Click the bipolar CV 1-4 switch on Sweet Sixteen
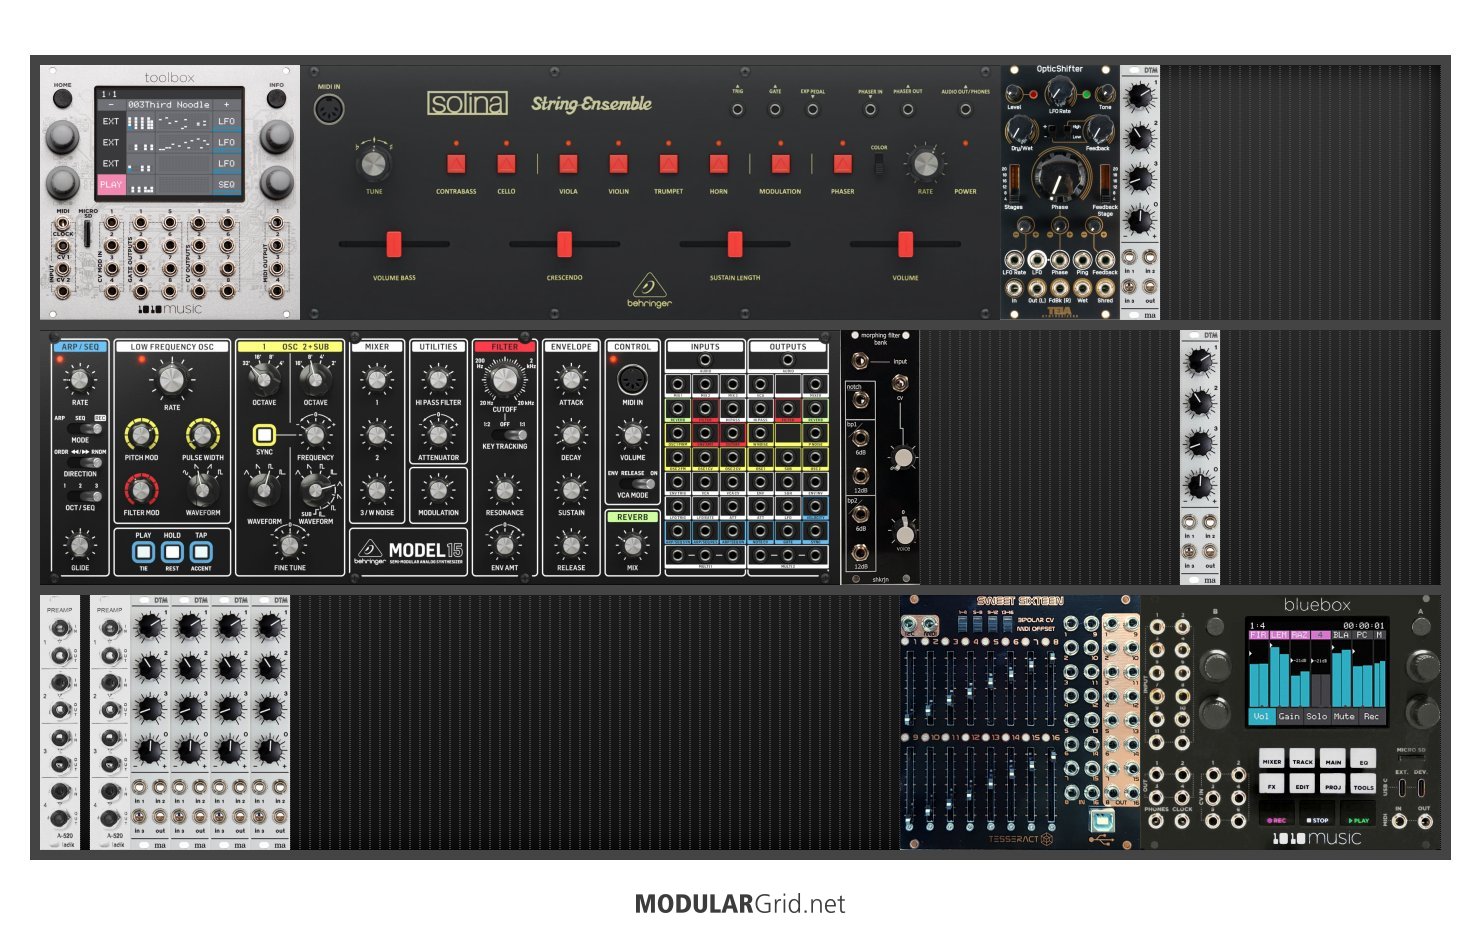Screen dimensions: 1481x925 pyautogui.click(x=963, y=624)
